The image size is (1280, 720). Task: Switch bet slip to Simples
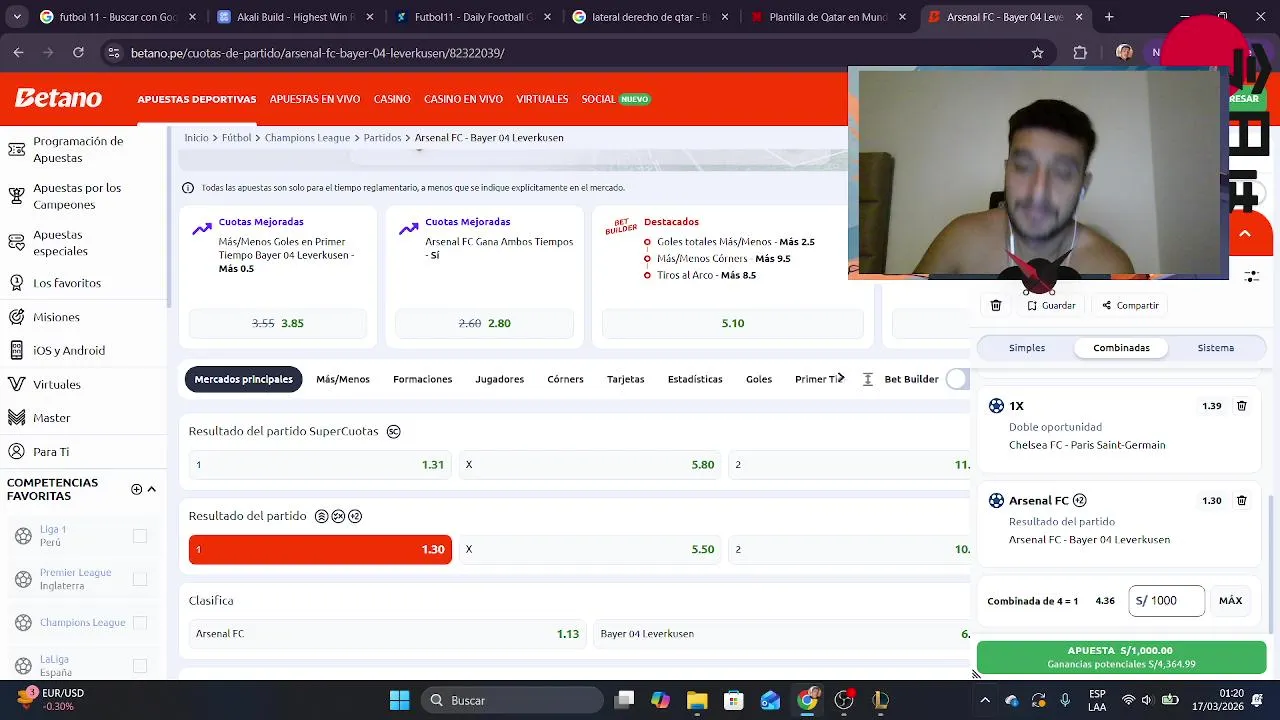pos(1027,348)
